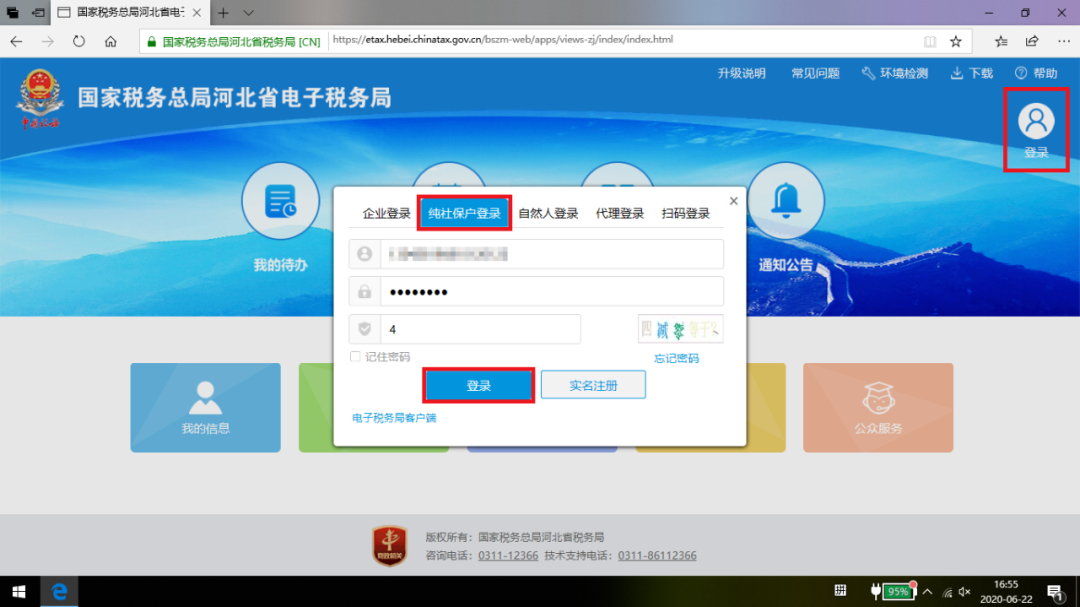Click the browser address bar URL

(x=503, y=40)
